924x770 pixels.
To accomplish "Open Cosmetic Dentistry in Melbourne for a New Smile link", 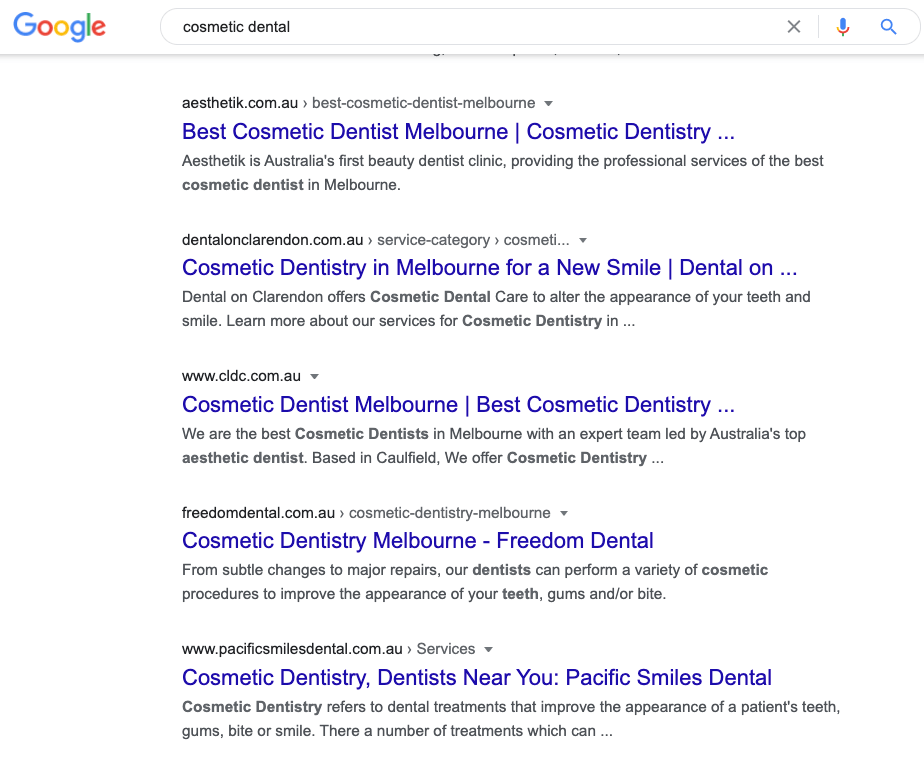I will pos(489,267).
